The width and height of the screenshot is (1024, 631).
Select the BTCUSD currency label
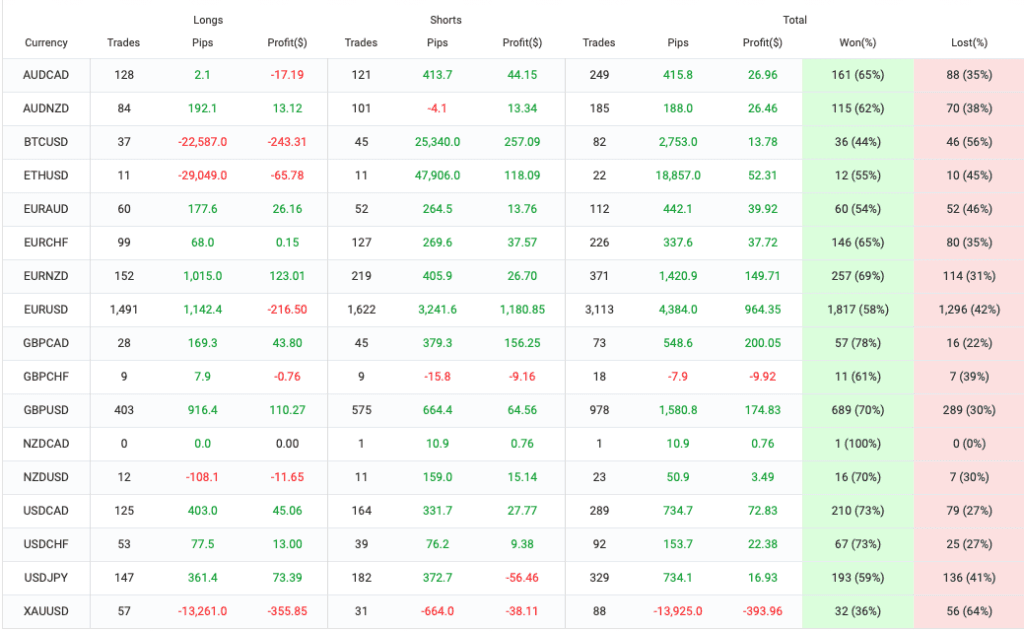click(x=46, y=142)
